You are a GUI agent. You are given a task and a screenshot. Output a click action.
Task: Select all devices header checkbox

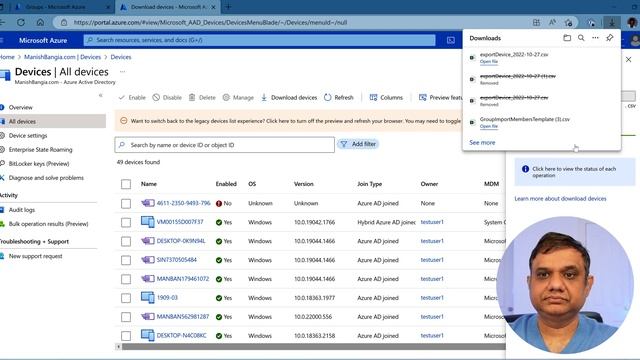pyautogui.click(x=126, y=184)
